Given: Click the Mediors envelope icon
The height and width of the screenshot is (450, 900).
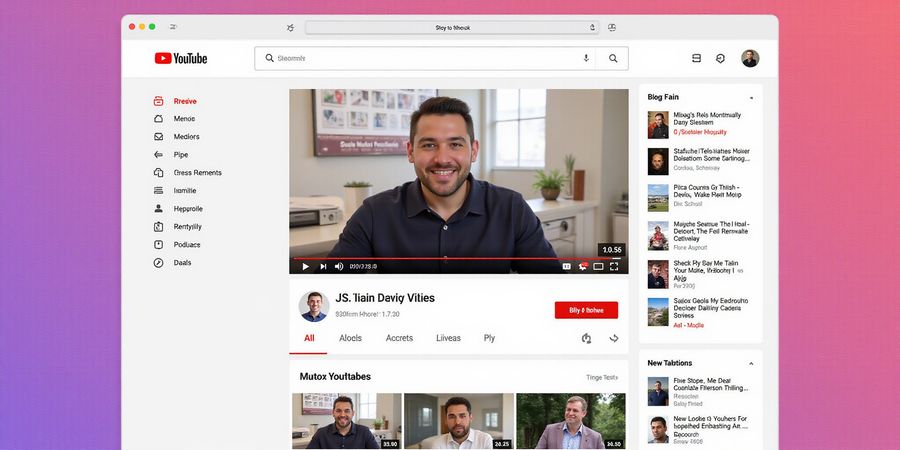Looking at the screenshot, I should [158, 137].
